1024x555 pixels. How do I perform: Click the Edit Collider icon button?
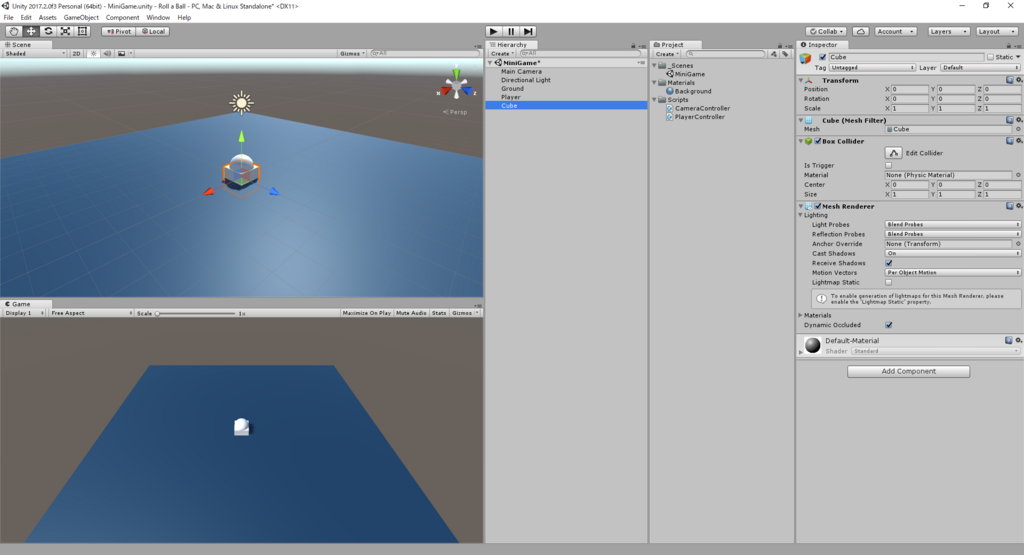(x=893, y=153)
